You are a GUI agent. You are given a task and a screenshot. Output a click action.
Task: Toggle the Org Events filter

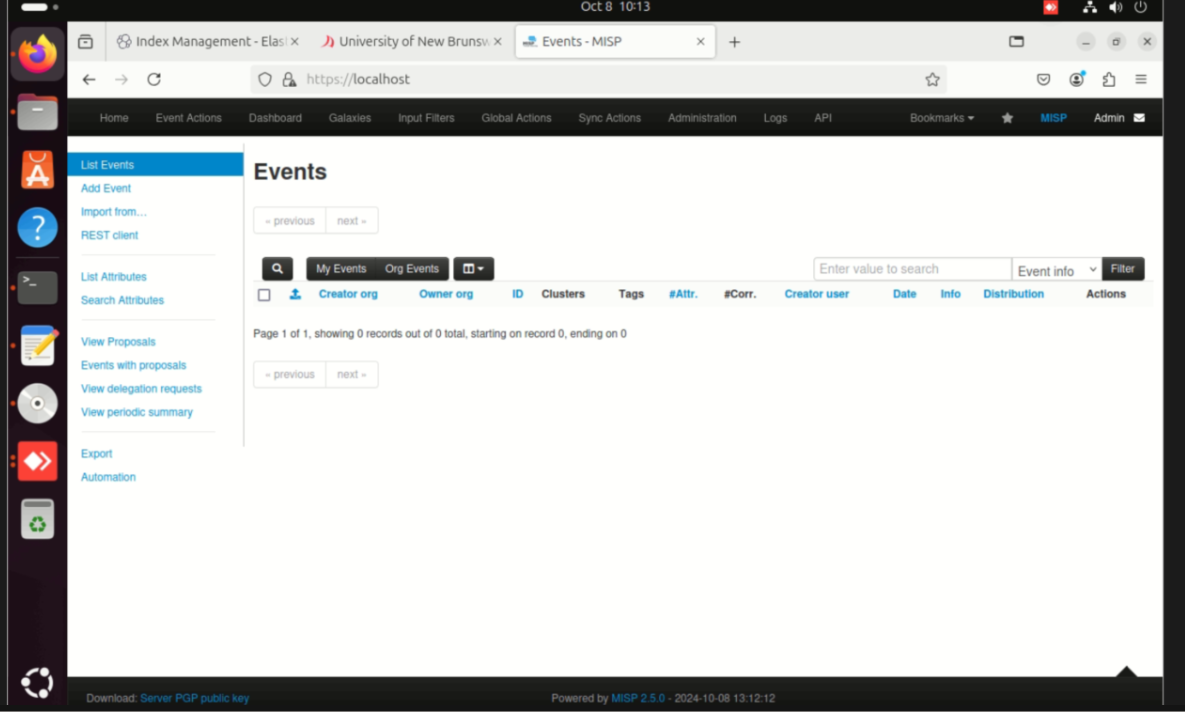(412, 269)
